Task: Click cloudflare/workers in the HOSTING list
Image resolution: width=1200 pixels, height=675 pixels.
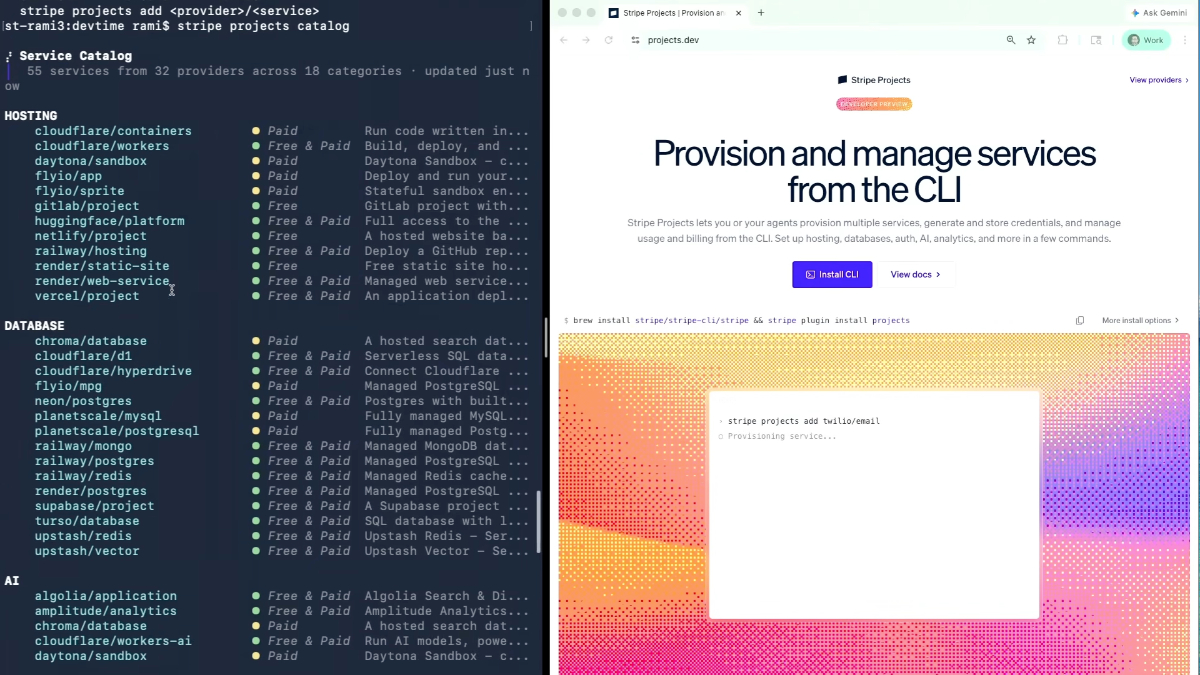Action: tap(102, 146)
